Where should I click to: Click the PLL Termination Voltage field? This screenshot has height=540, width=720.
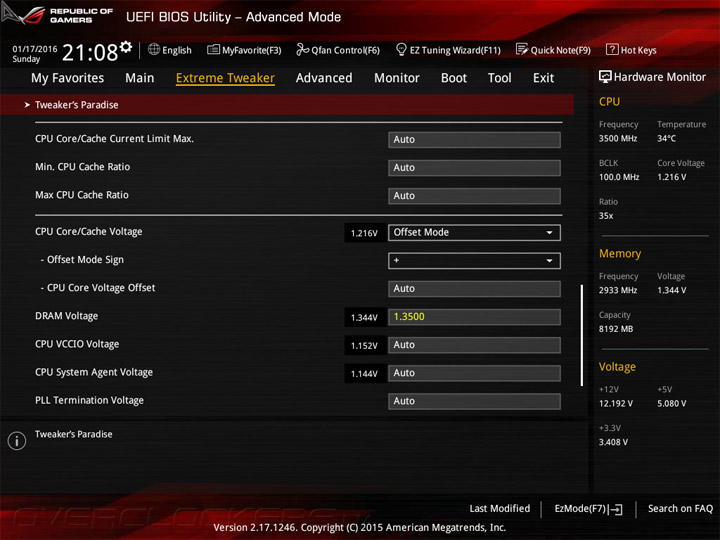tap(474, 401)
